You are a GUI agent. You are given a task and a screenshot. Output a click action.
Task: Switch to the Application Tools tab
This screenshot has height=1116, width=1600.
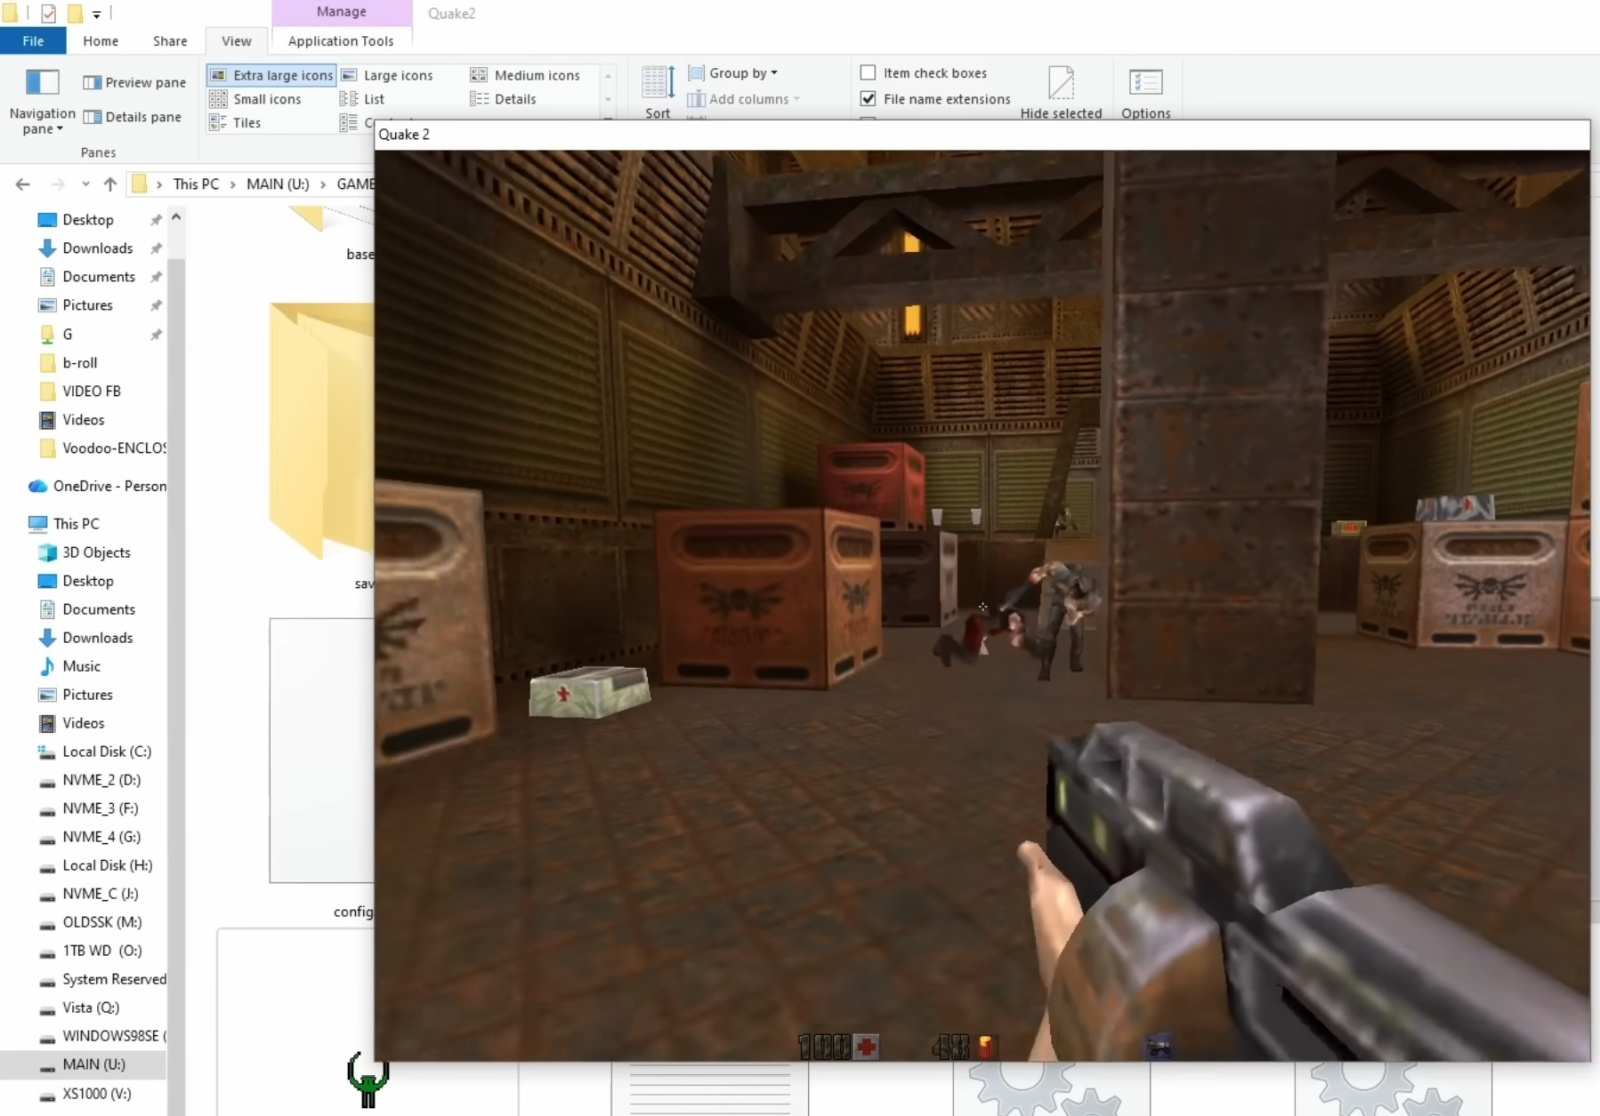[x=340, y=41]
